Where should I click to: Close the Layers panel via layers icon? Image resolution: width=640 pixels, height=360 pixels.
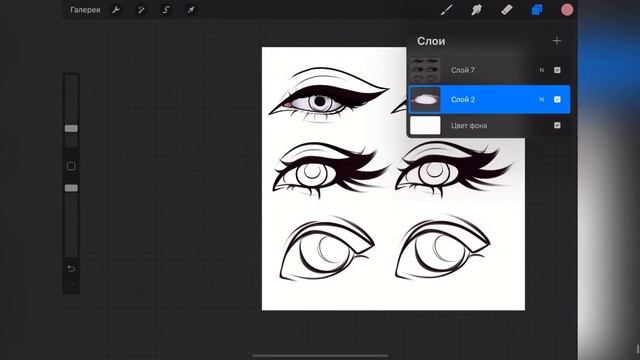click(537, 10)
